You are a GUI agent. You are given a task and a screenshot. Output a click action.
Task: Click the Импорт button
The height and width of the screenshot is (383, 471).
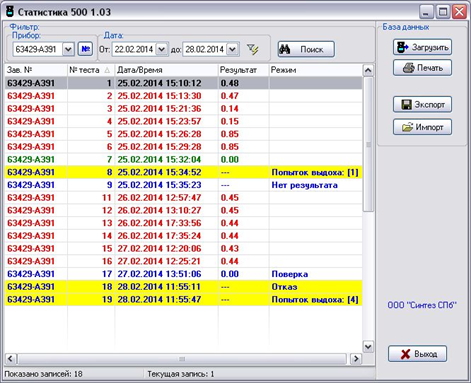[422, 127]
